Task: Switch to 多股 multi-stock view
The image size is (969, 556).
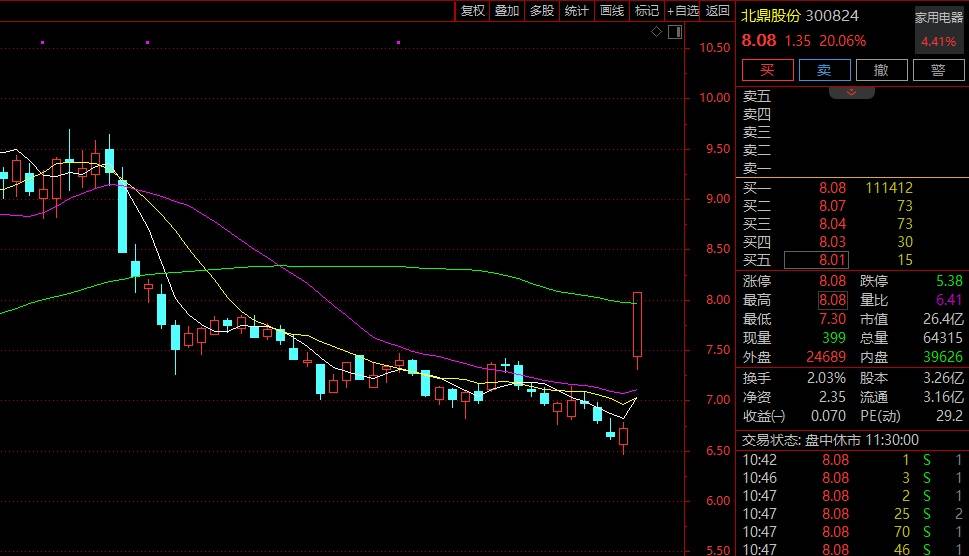Action: (x=541, y=11)
